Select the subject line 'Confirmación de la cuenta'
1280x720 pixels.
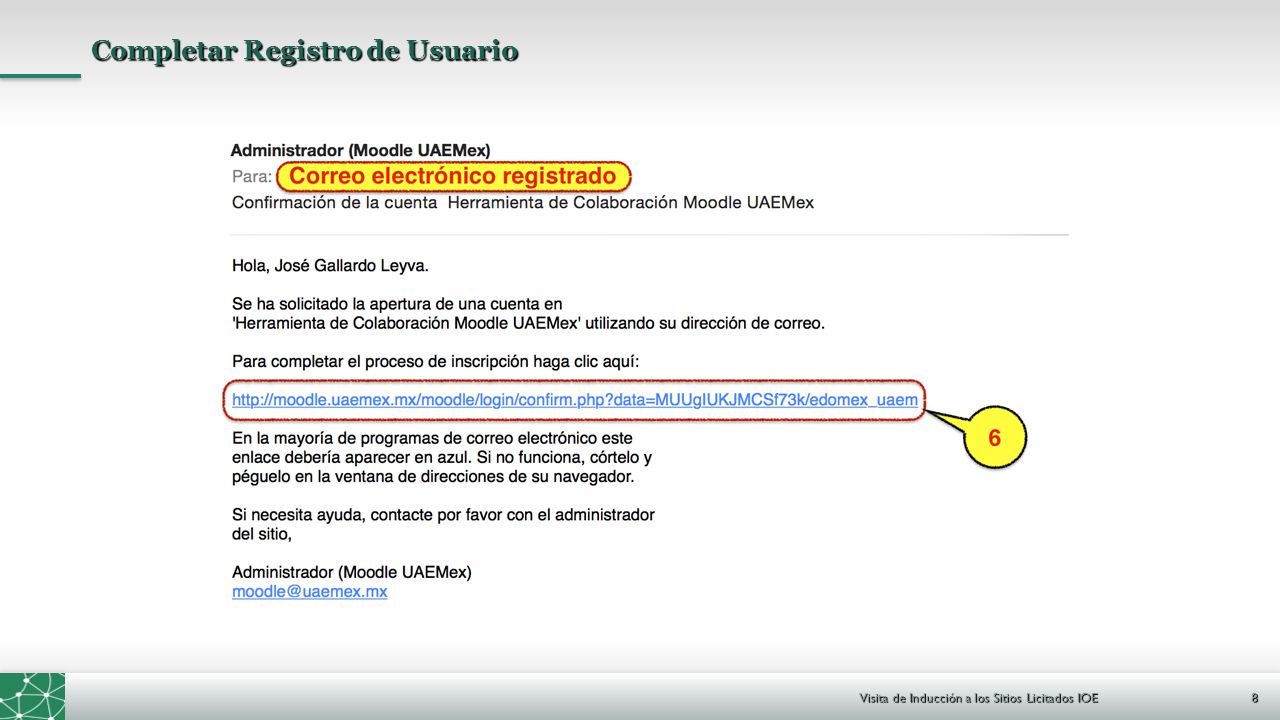point(334,203)
